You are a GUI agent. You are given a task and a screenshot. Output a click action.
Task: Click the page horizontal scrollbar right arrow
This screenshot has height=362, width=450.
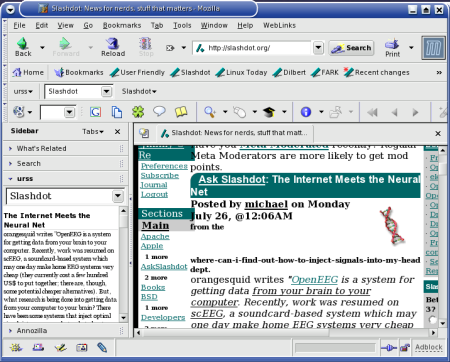click(433, 332)
